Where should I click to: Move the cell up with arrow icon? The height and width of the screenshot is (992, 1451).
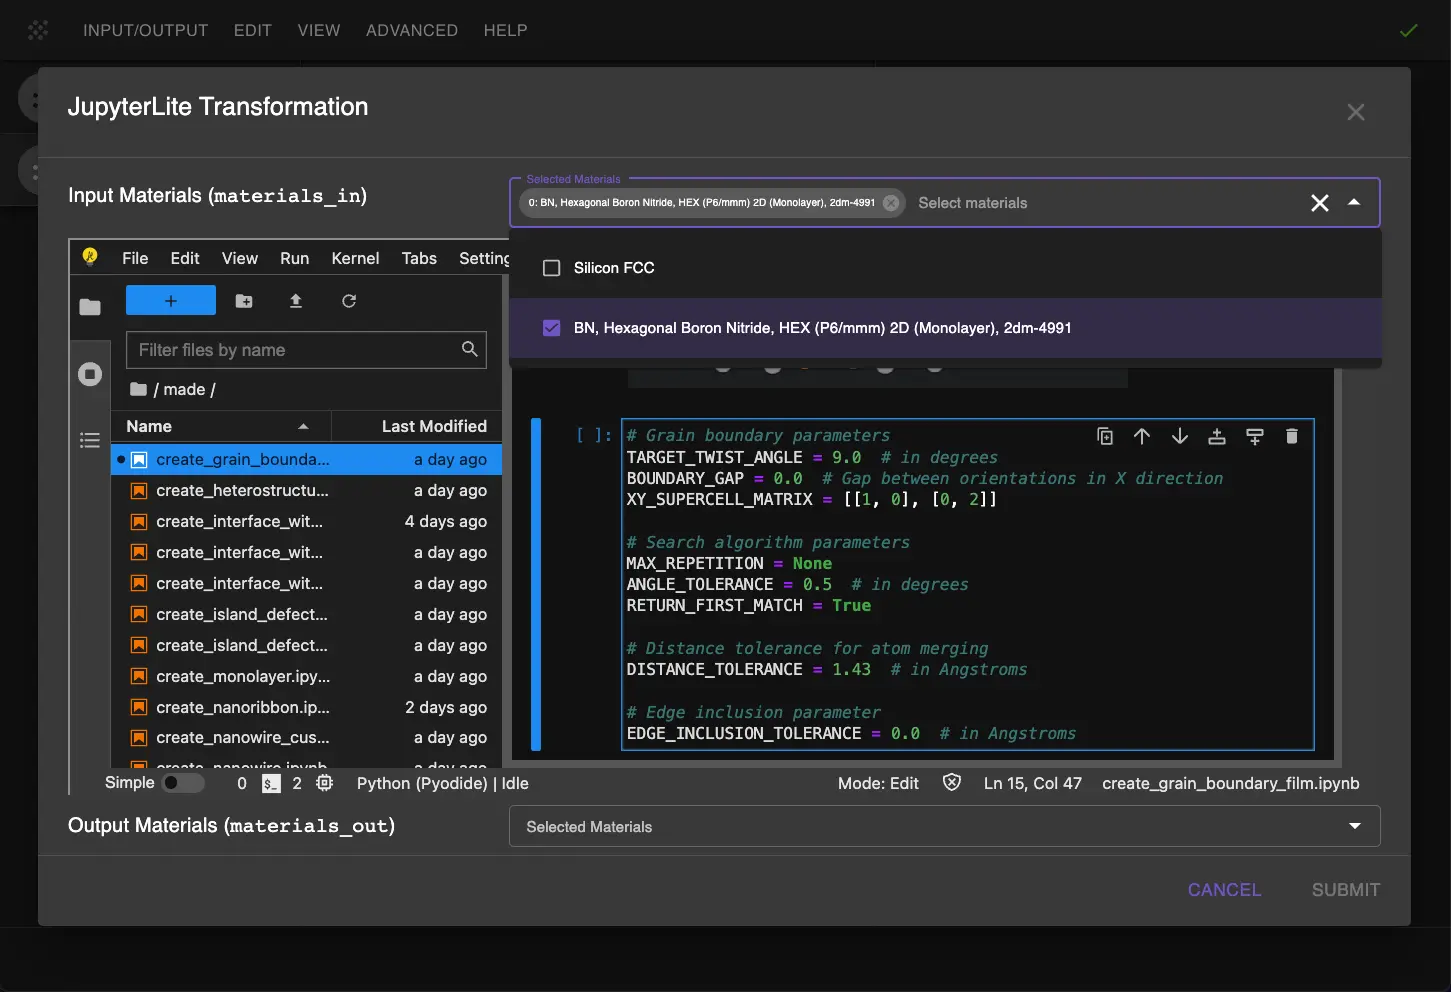[1142, 436]
